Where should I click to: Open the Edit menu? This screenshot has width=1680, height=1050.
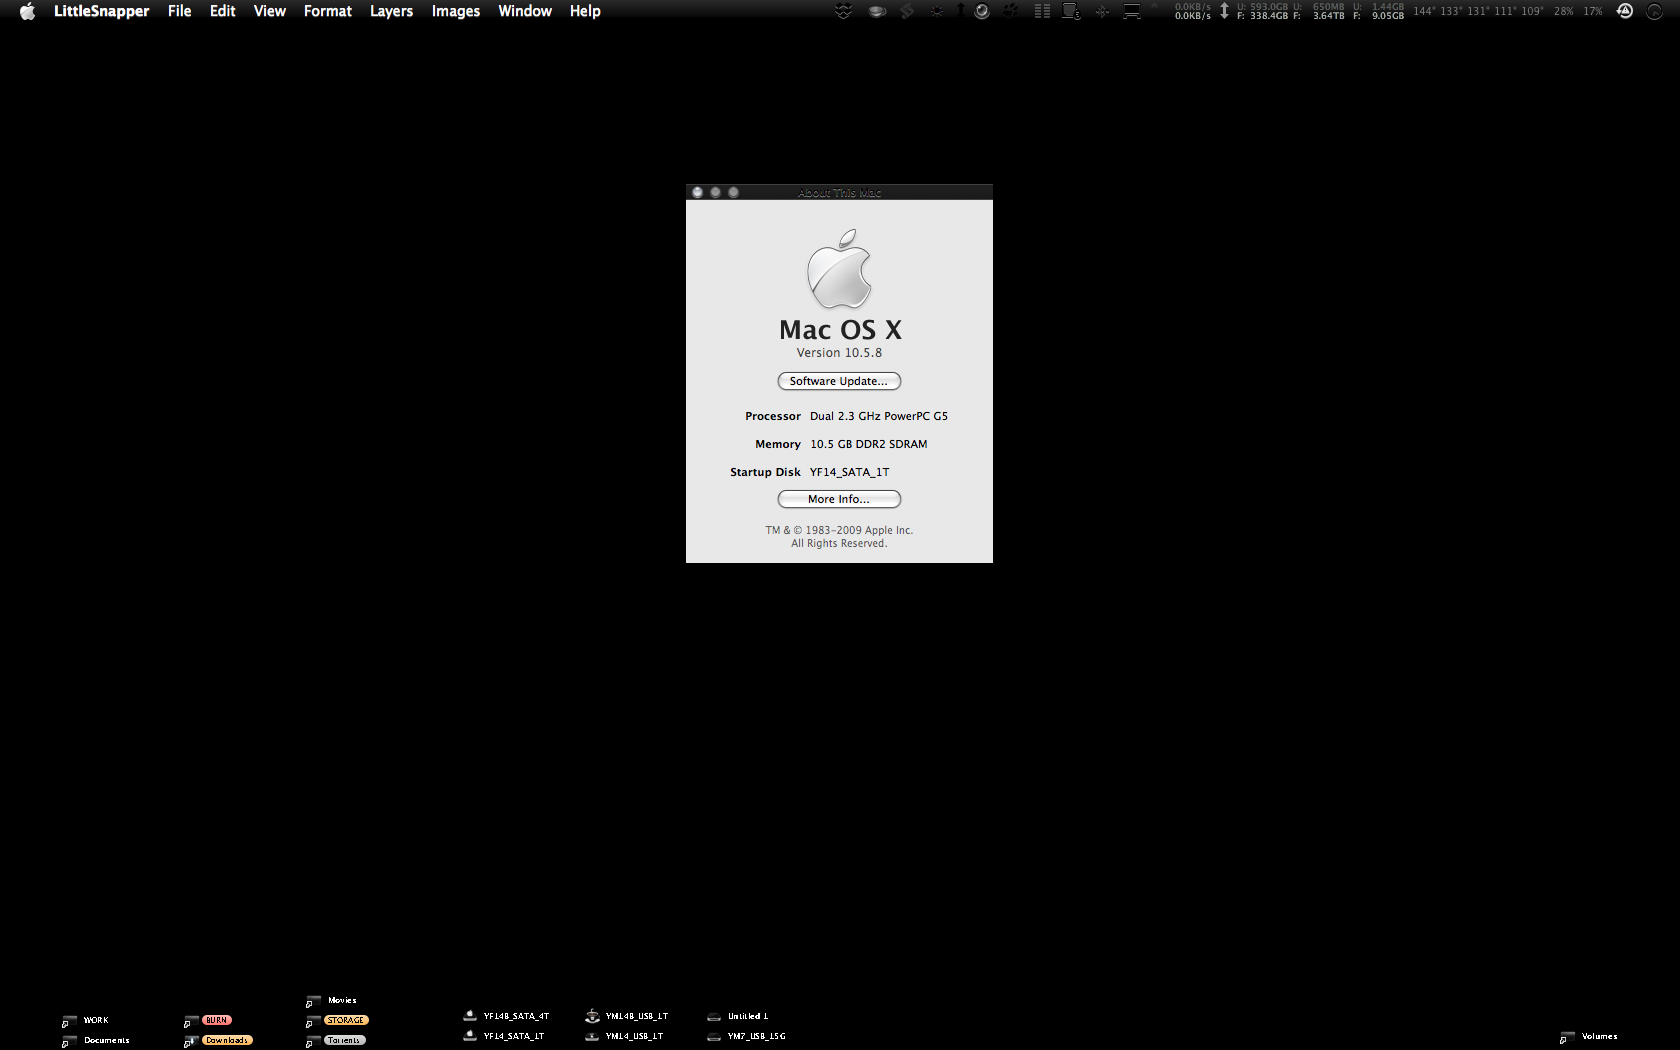click(x=222, y=11)
